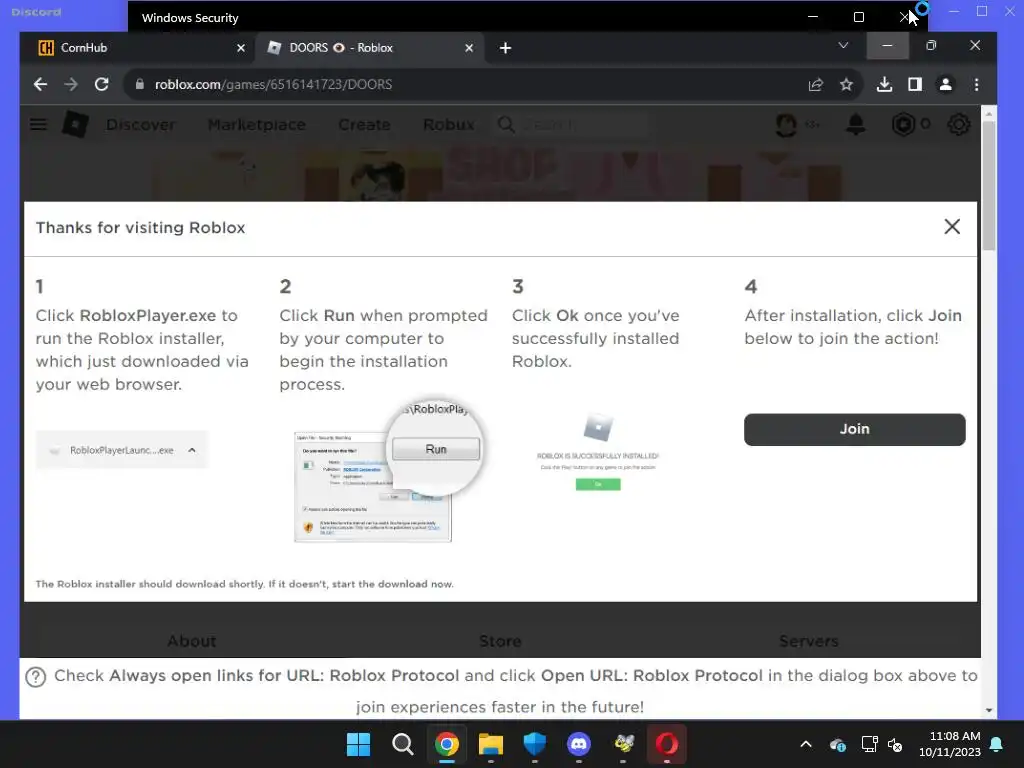Bookmark this page with the star icon
Image resolution: width=1024 pixels, height=768 pixels.
pyautogui.click(x=846, y=84)
